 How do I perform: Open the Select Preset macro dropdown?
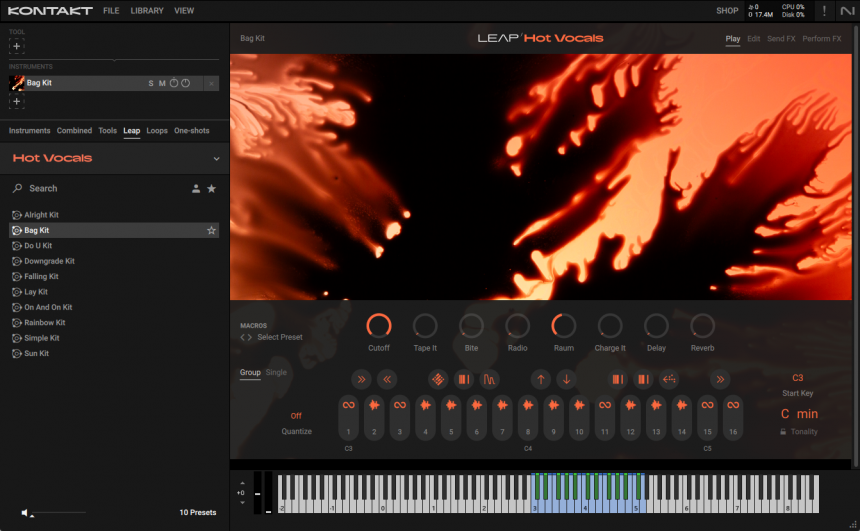pyautogui.click(x=280, y=337)
